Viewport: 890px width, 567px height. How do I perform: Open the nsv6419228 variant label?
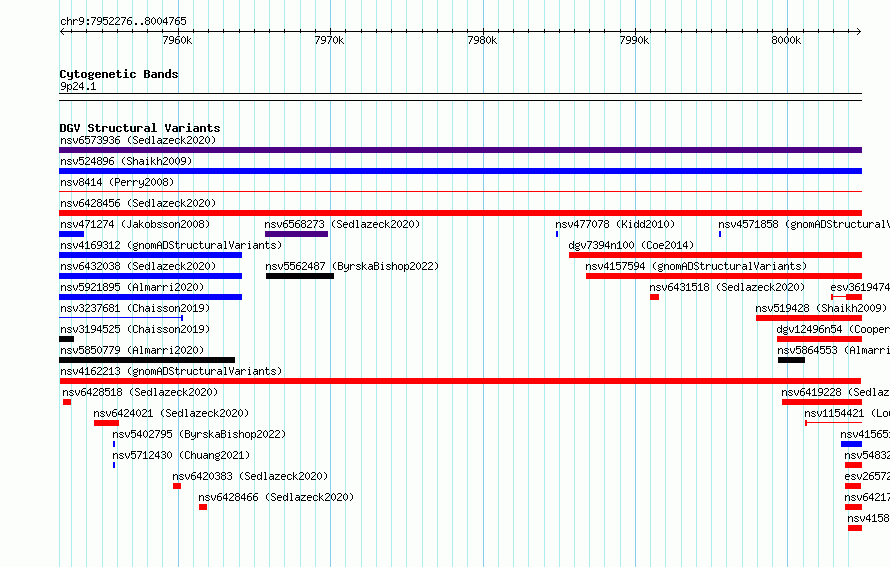(835, 392)
